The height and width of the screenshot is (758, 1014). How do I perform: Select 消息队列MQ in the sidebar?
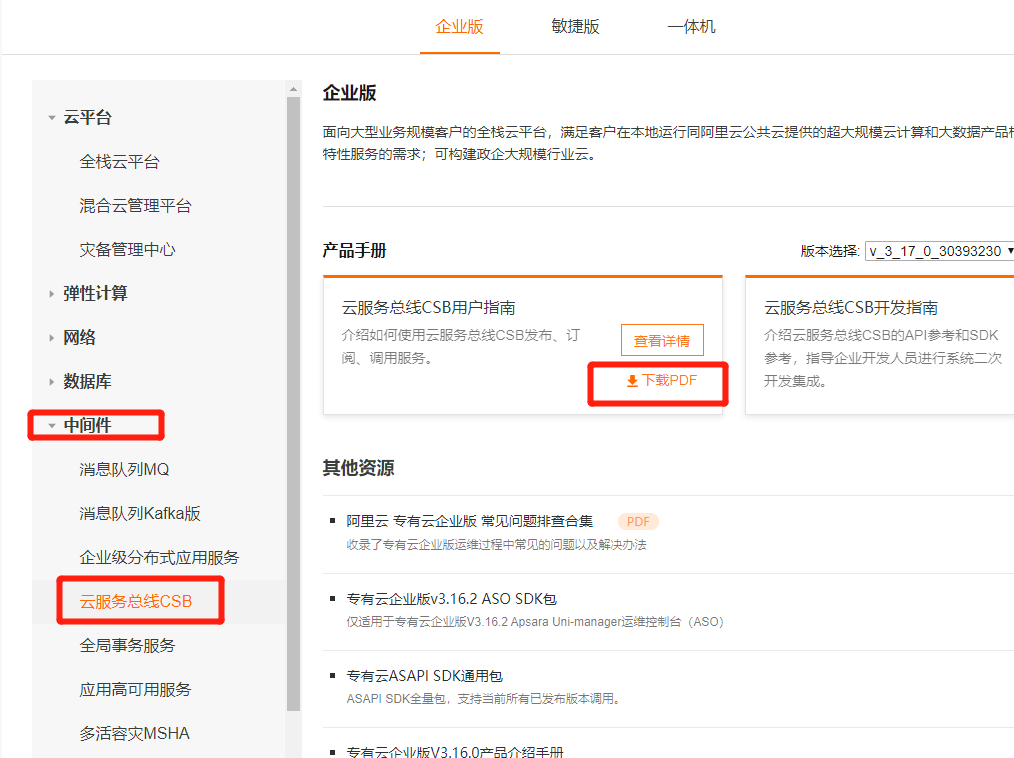pyautogui.click(x=124, y=470)
